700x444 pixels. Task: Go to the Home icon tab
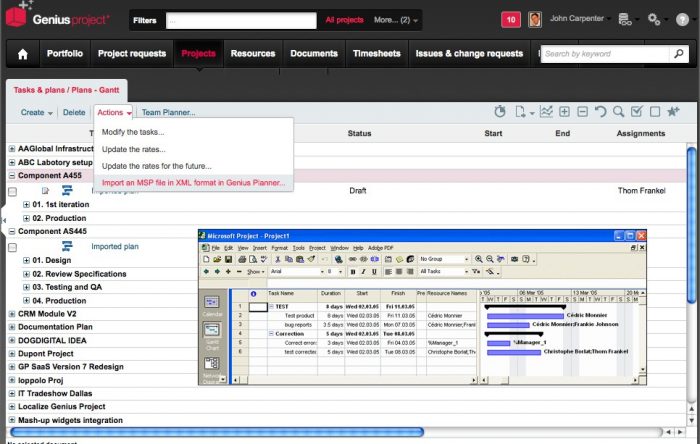23,54
